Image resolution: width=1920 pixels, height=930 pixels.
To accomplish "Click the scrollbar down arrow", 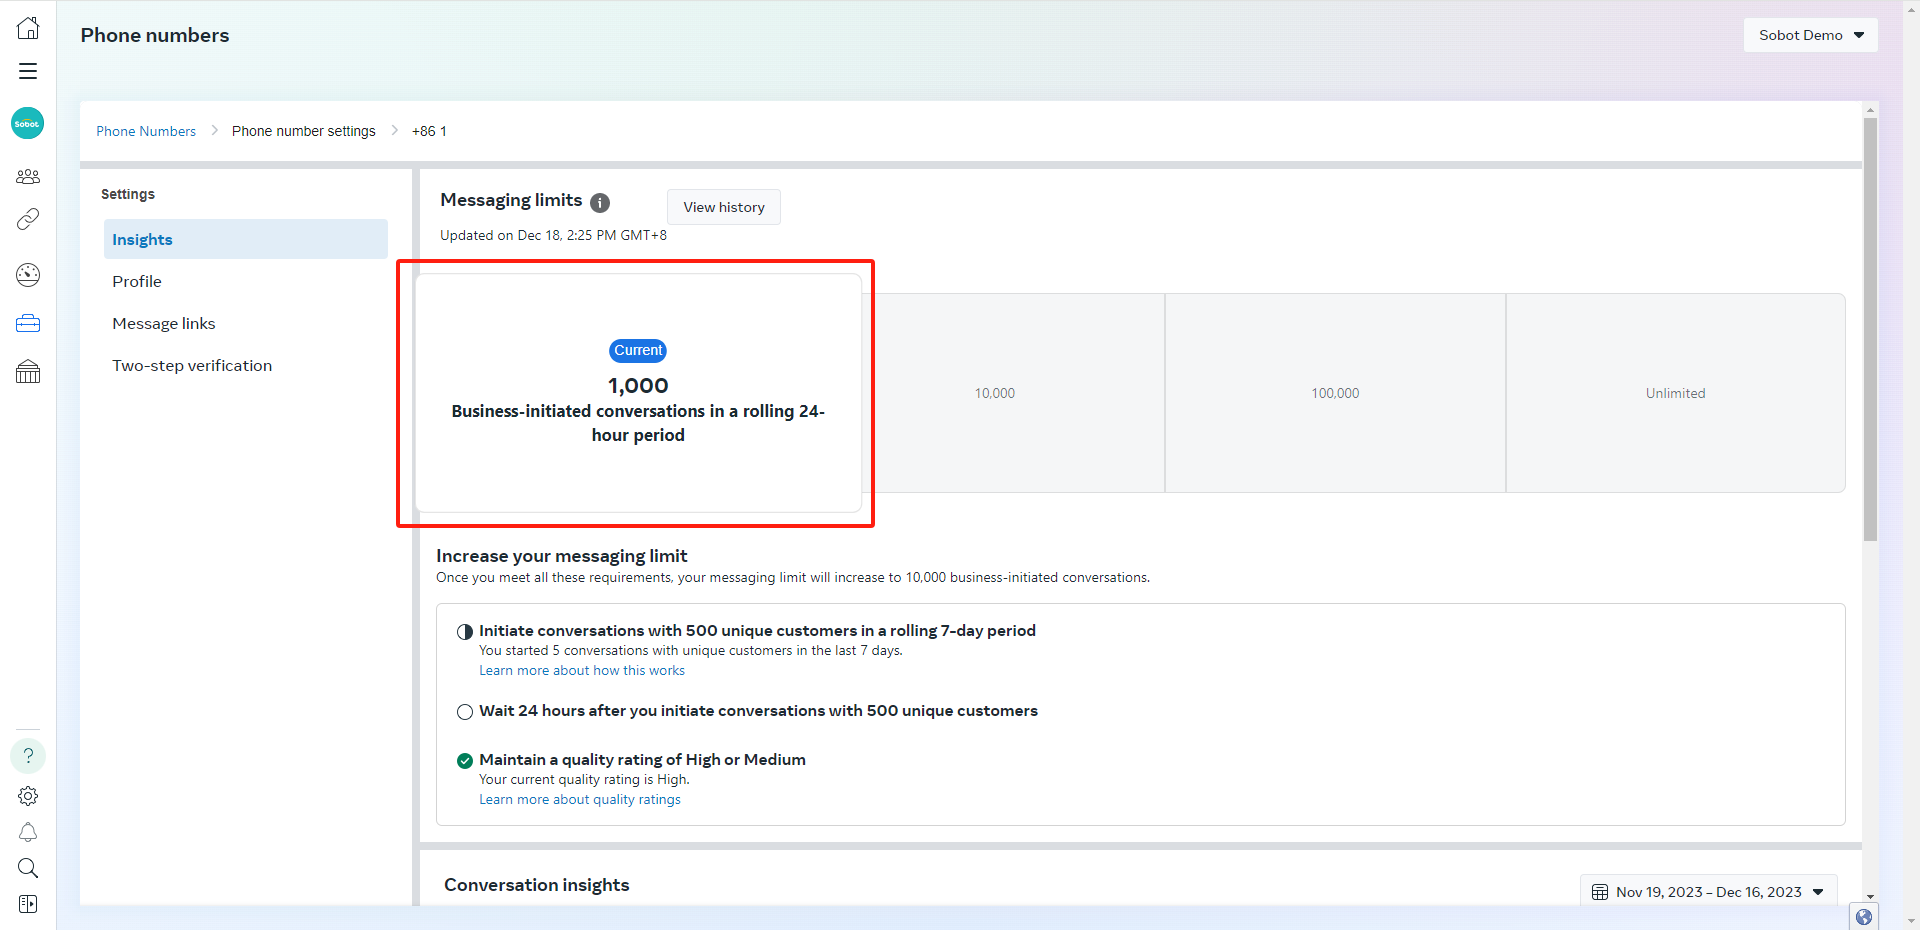I will (x=1870, y=897).
